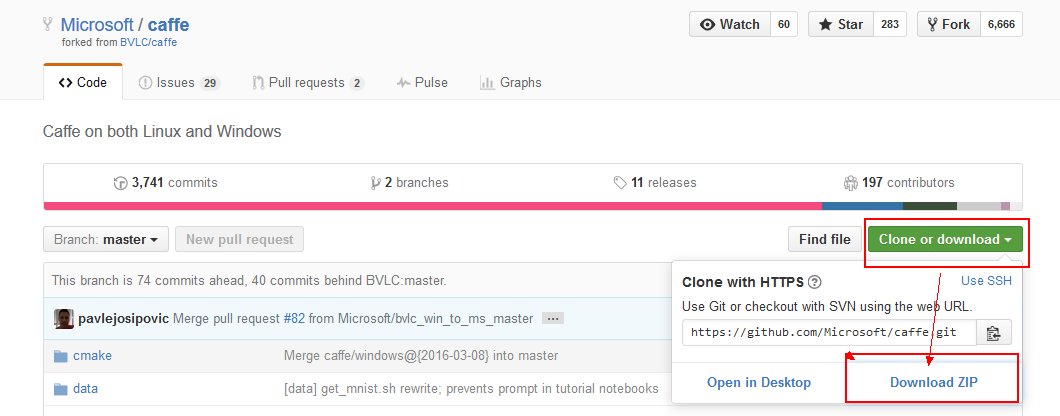Toggle the Clone or download dropdown
The image size is (1060, 416).
pos(945,239)
